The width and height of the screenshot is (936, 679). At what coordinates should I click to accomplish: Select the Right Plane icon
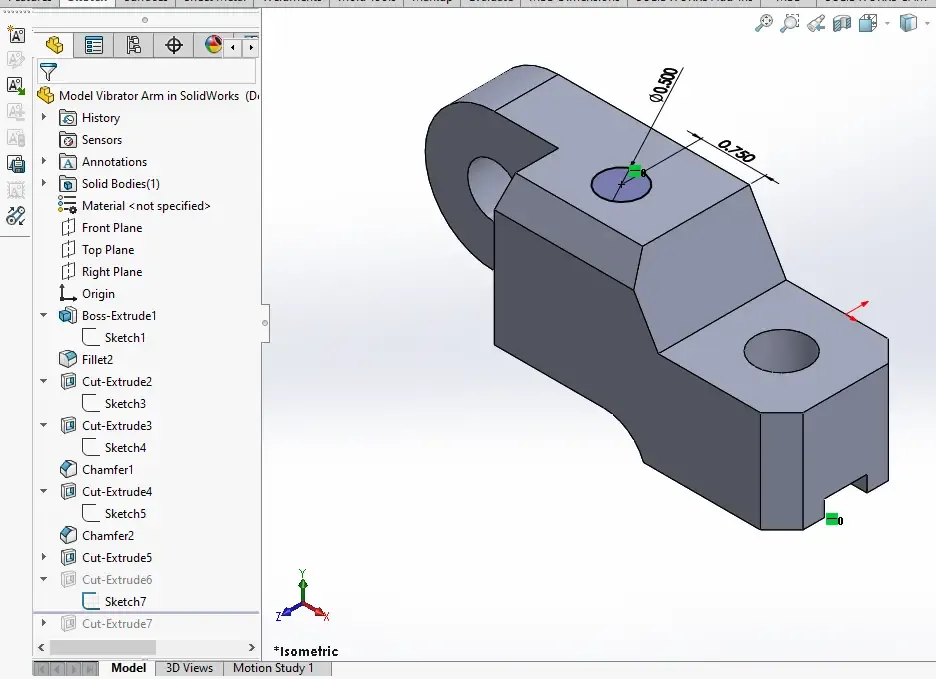click(68, 272)
